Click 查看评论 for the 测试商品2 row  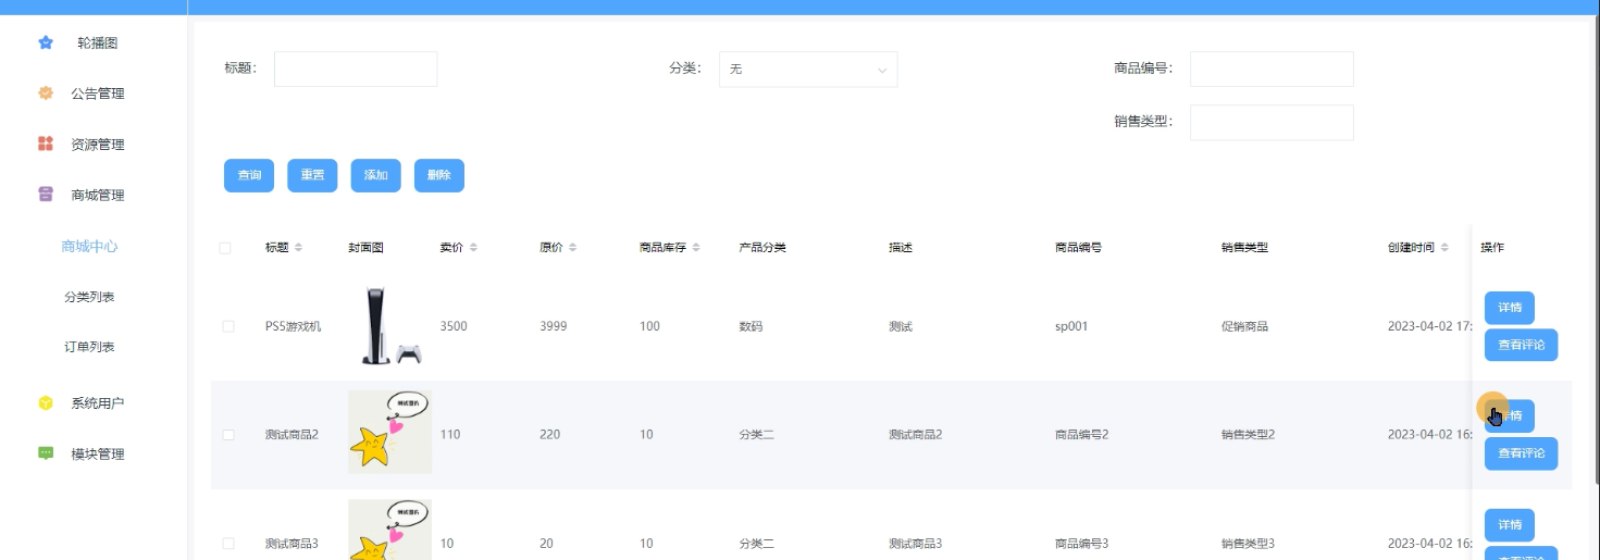1521,454
